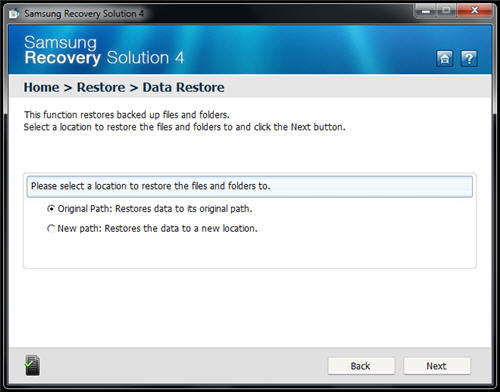Screen dimensions: 500x392
Task: Go to the Home screen icon
Action: point(445,59)
